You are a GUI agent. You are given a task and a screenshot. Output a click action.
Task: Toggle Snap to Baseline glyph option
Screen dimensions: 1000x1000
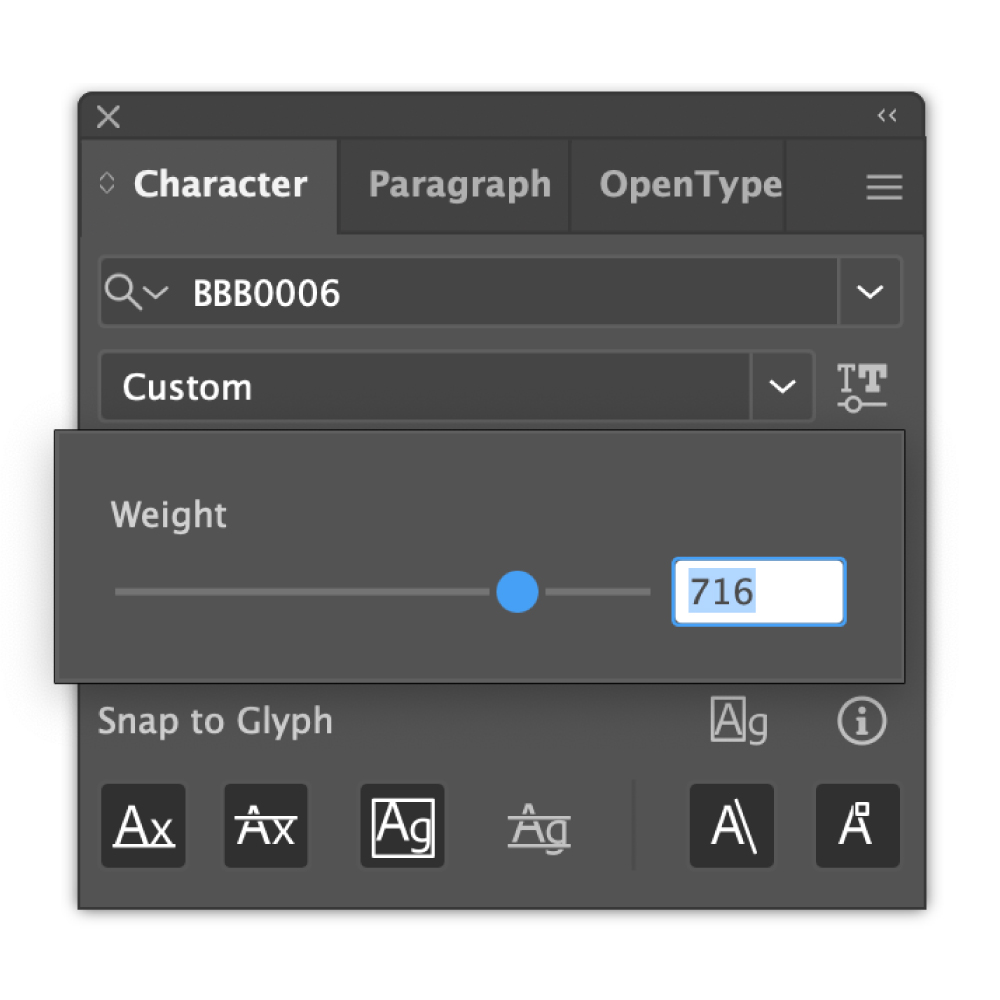pyautogui.click(x=143, y=826)
